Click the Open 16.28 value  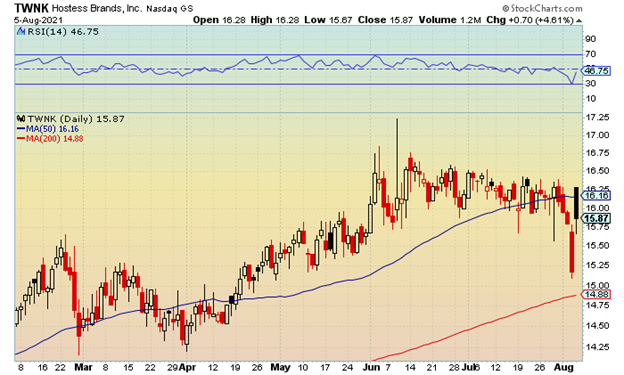click(x=219, y=20)
